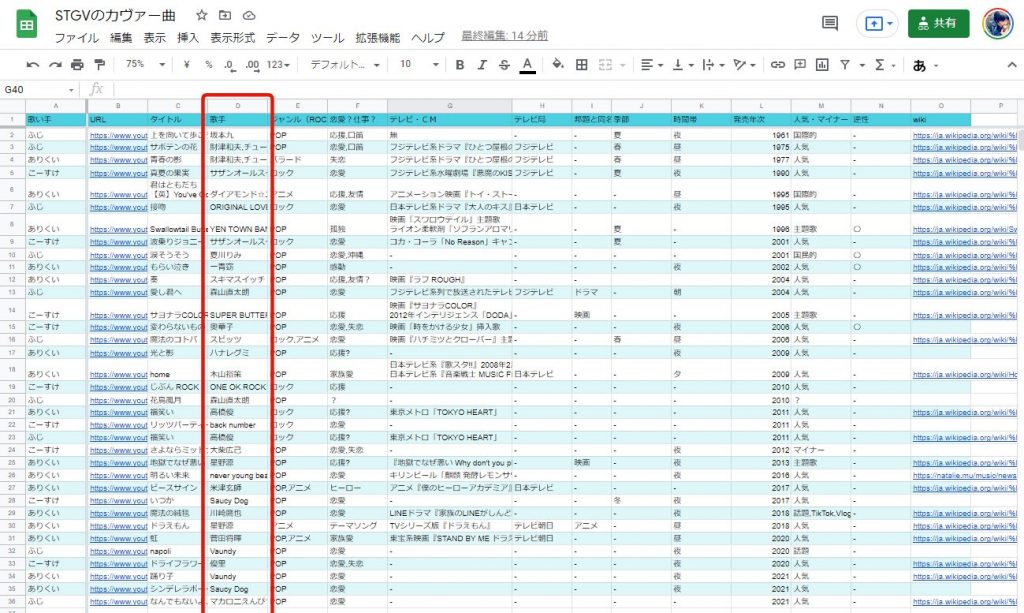
Task: Open the 最終編集 edit history link
Action: [504, 36]
